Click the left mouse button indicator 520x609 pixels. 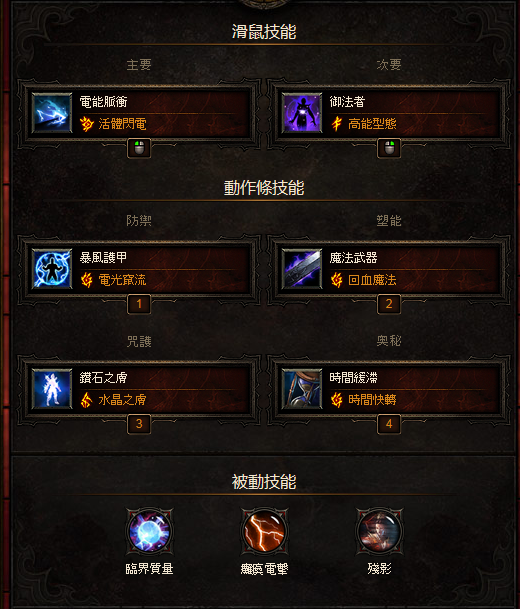click(139, 148)
